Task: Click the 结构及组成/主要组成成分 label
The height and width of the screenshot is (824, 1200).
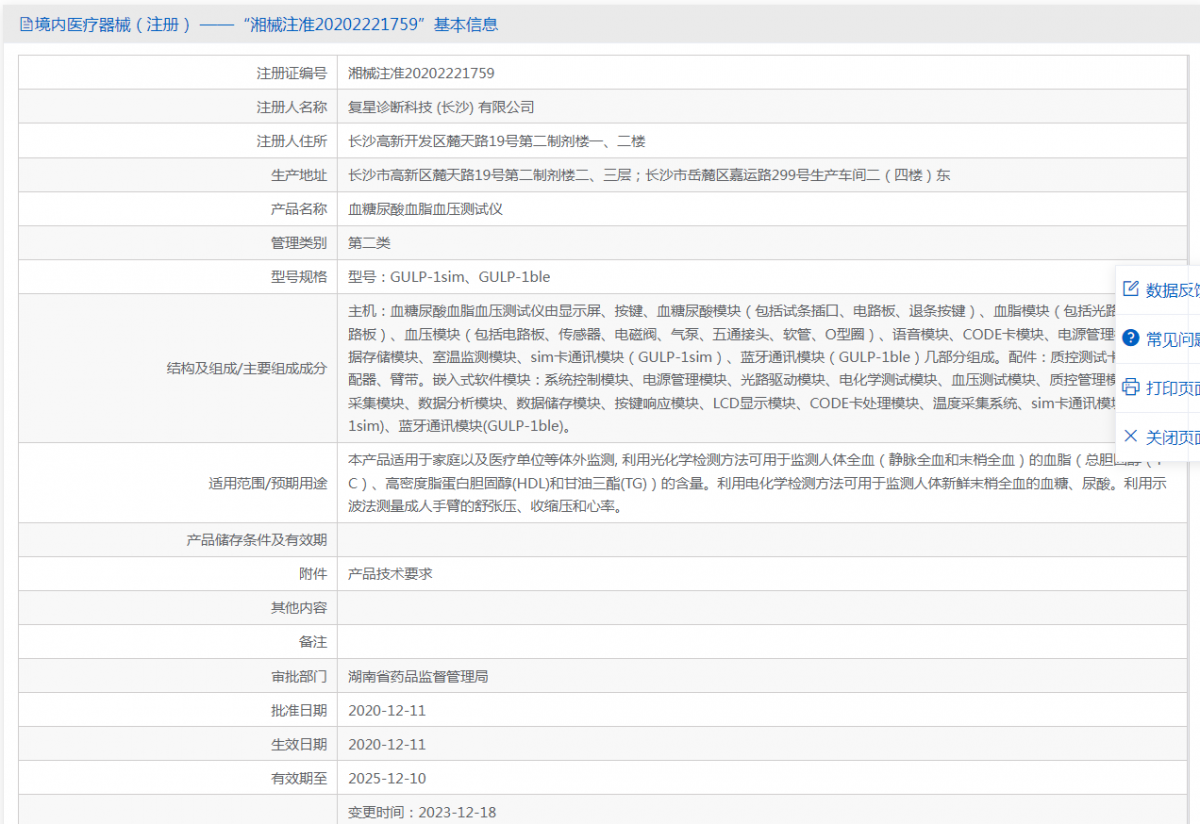Action: click(246, 368)
